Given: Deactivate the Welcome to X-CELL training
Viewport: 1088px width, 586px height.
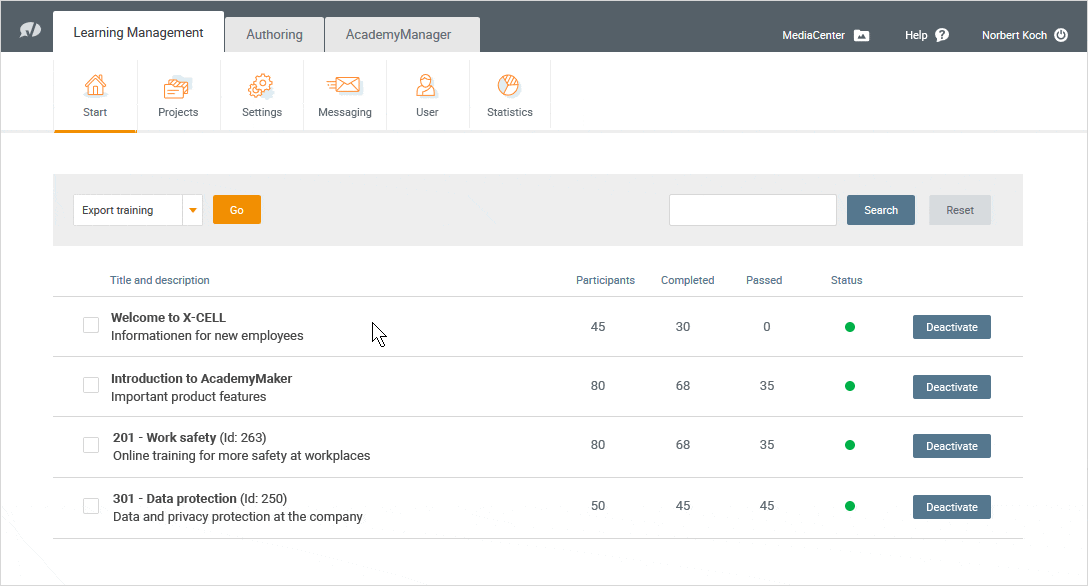Looking at the screenshot, I should [951, 327].
